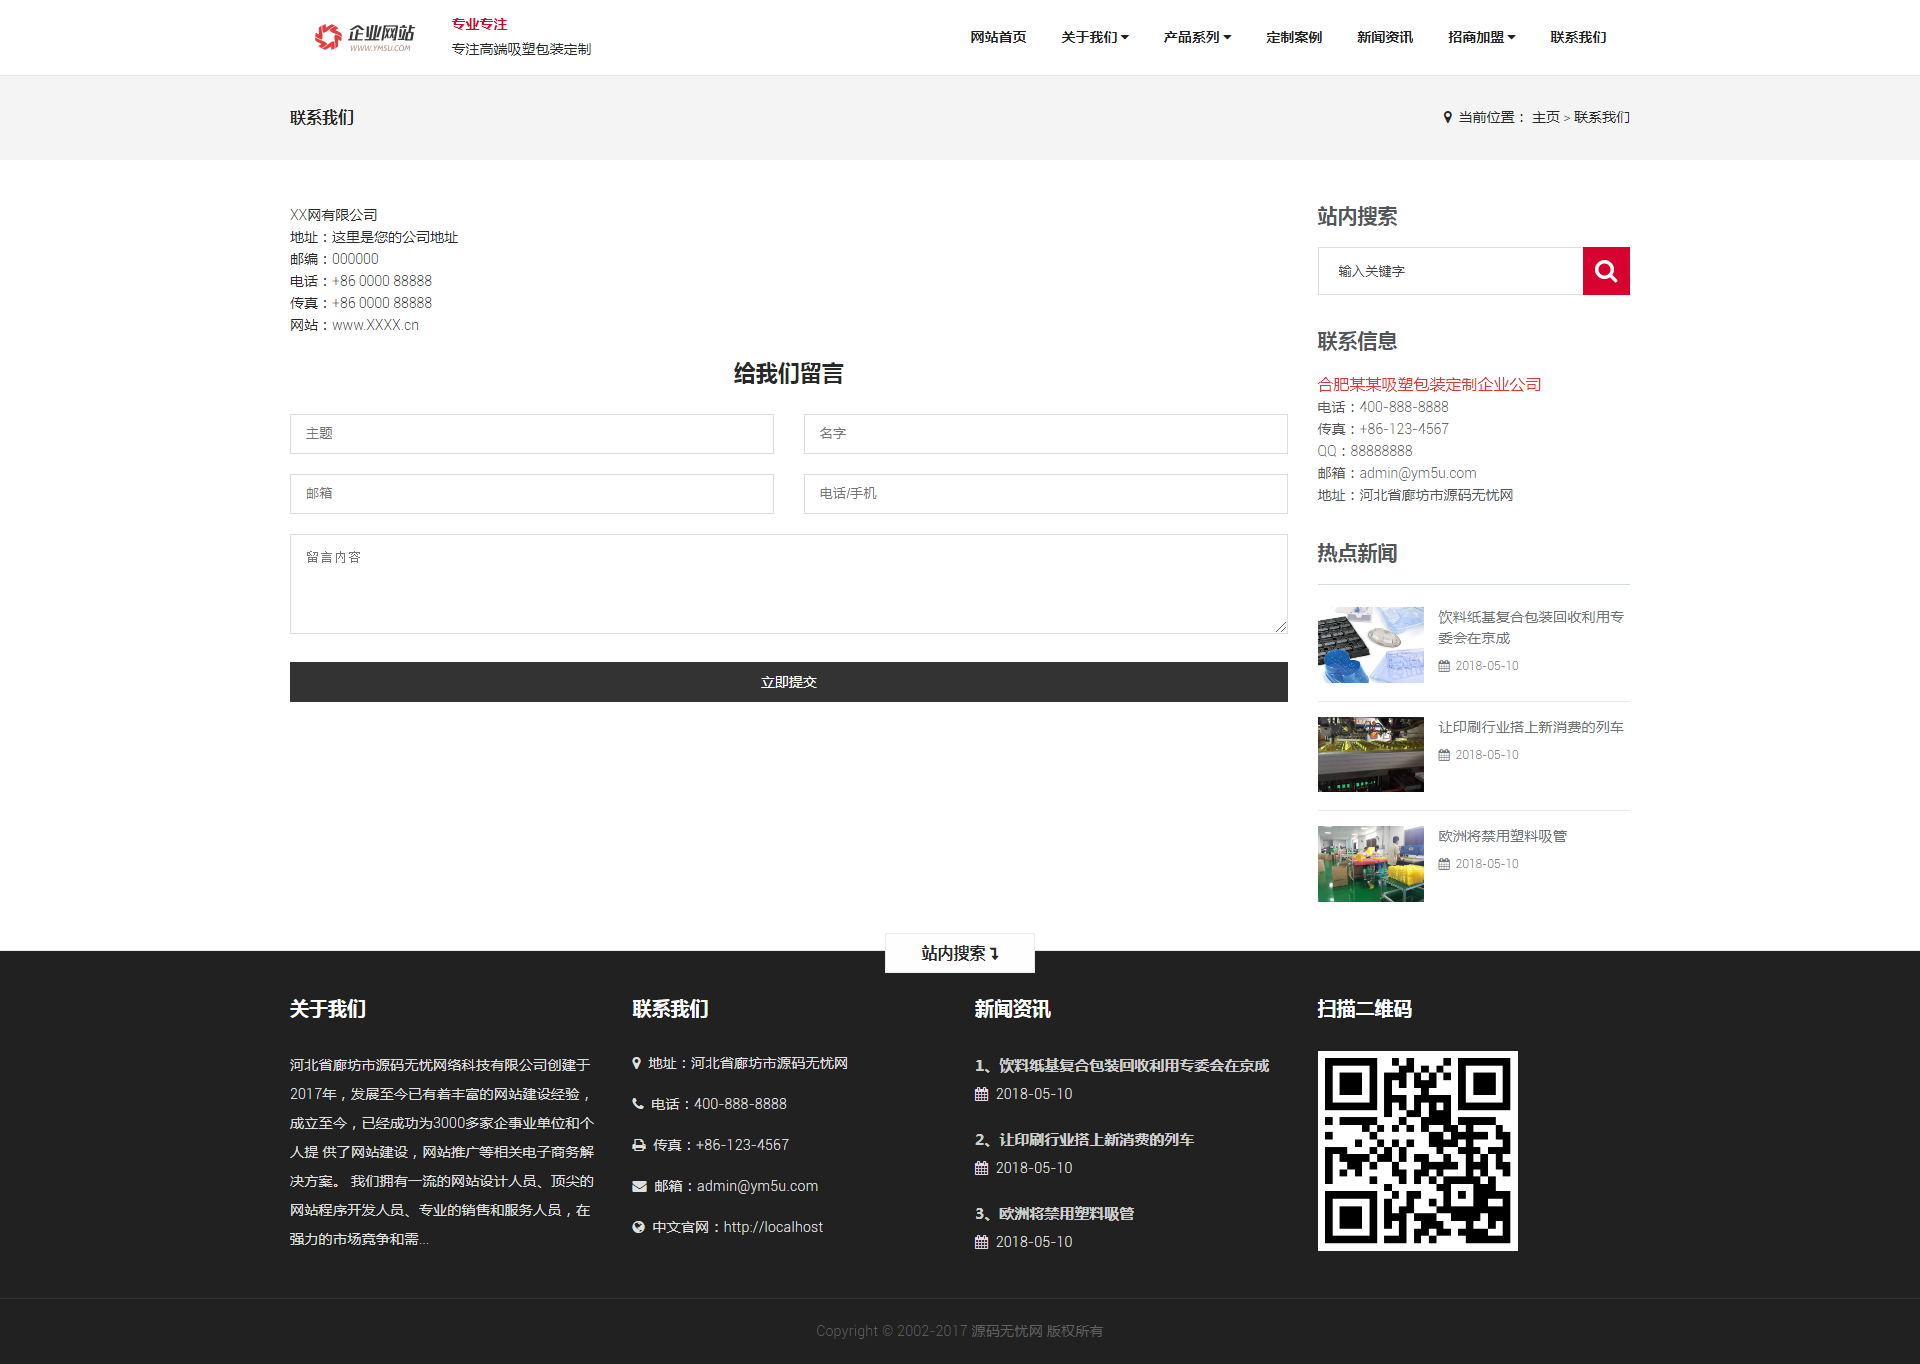Image resolution: width=1920 pixels, height=1364 pixels.
Task: Expand the 关于我们 dropdown menu
Action: [x=1094, y=37]
